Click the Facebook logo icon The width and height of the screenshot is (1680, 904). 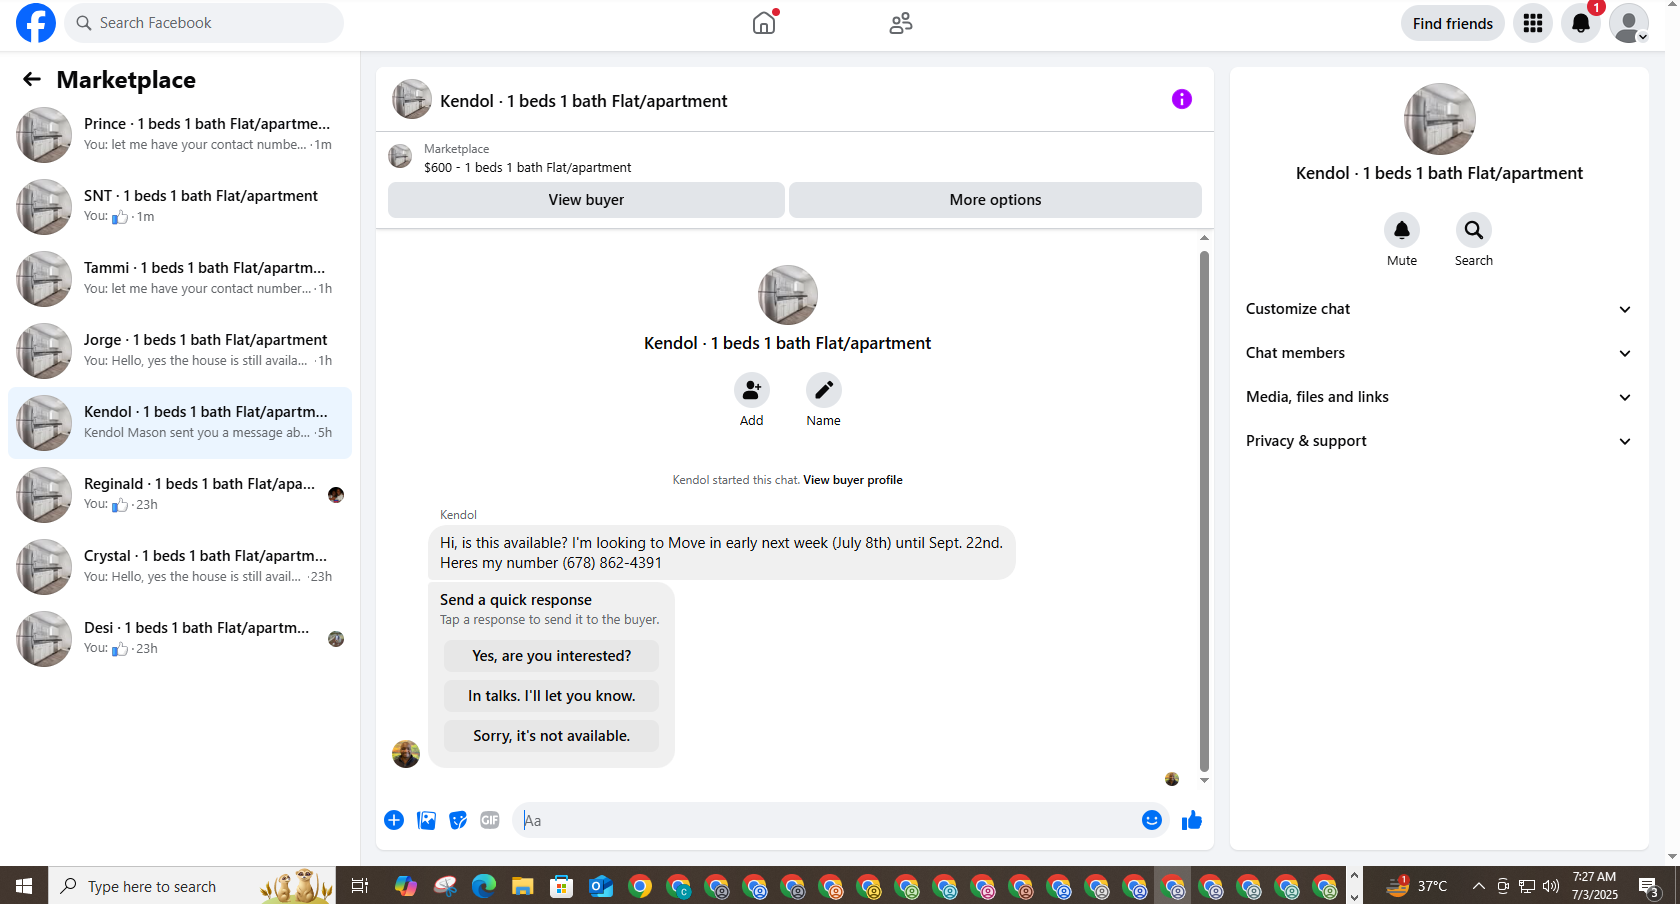[36, 23]
